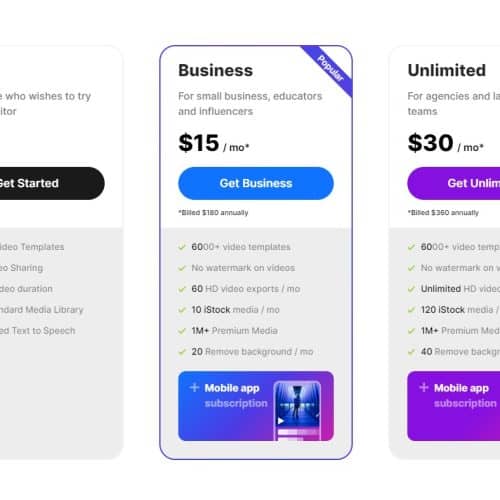Click plus icon on Business Mobile app banner

click(x=194, y=388)
